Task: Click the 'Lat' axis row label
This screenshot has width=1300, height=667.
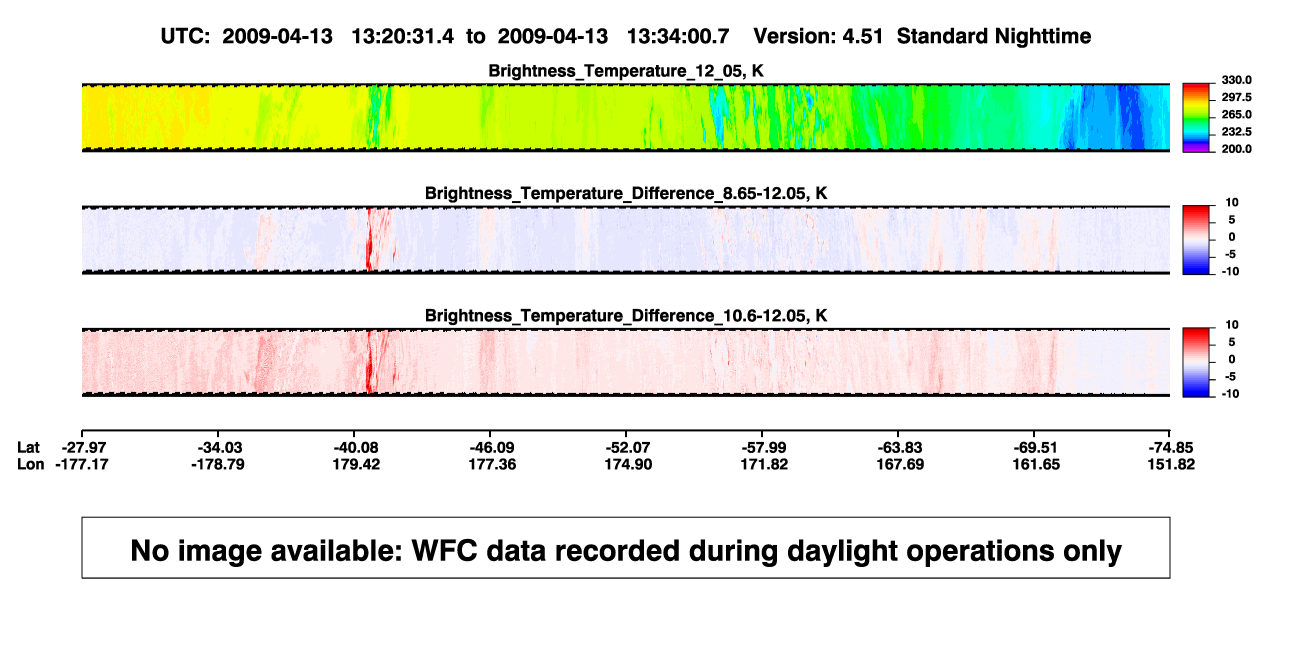Action: (30, 447)
